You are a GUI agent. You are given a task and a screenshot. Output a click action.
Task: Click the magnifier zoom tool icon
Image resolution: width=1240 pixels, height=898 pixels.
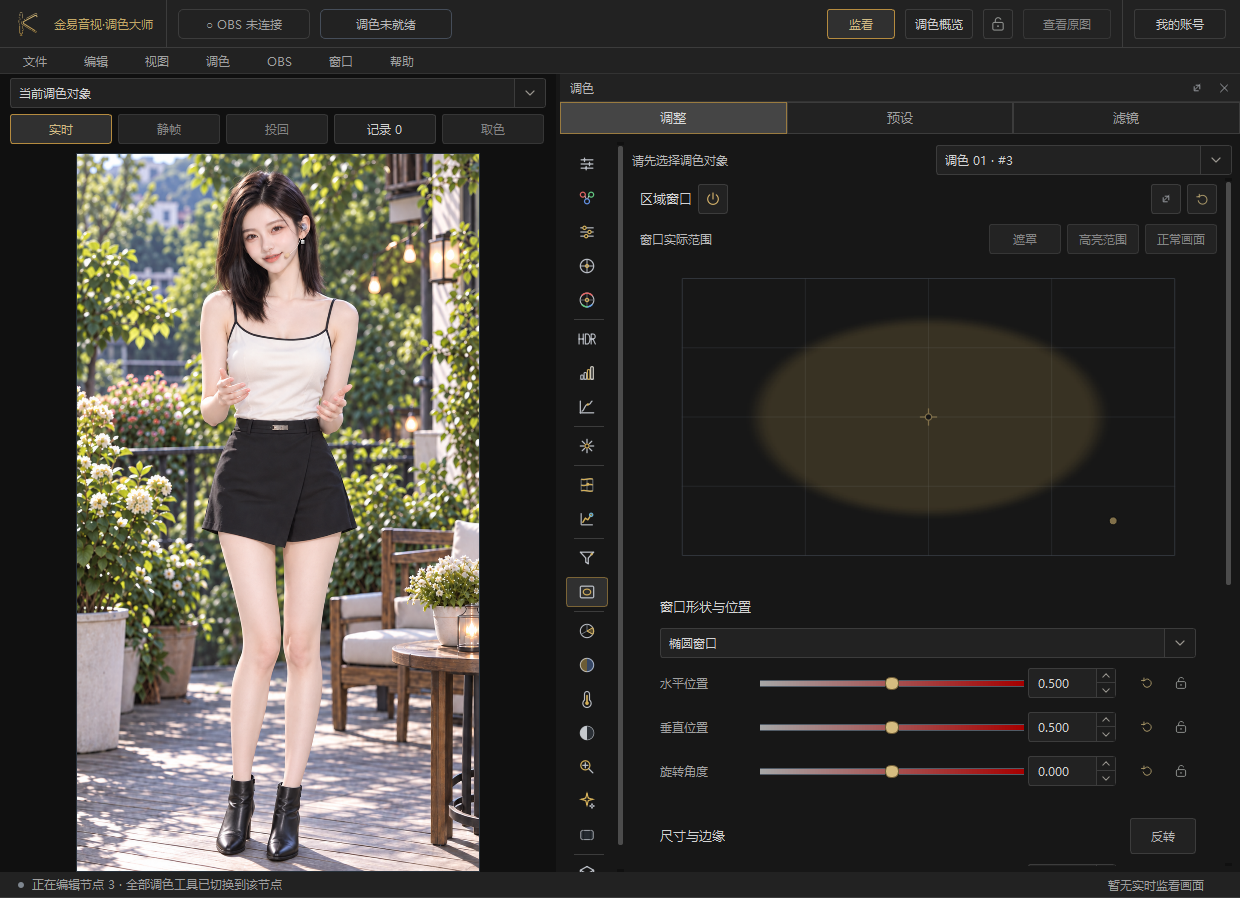587,767
